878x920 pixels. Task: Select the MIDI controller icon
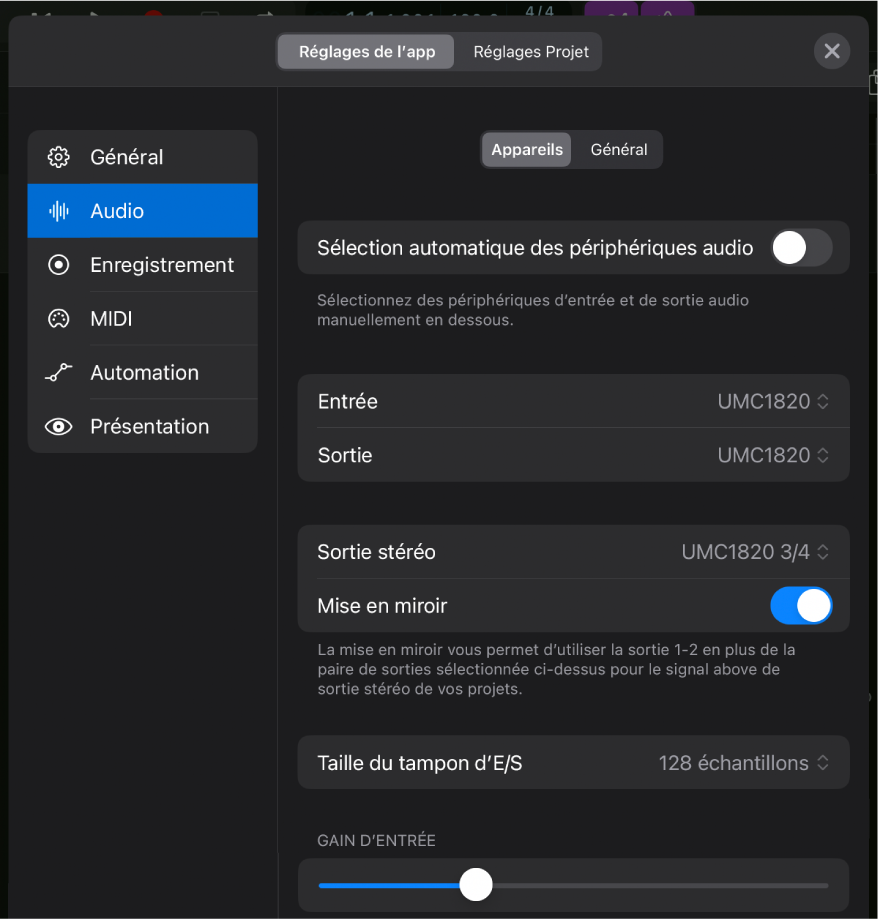[x=58, y=318]
